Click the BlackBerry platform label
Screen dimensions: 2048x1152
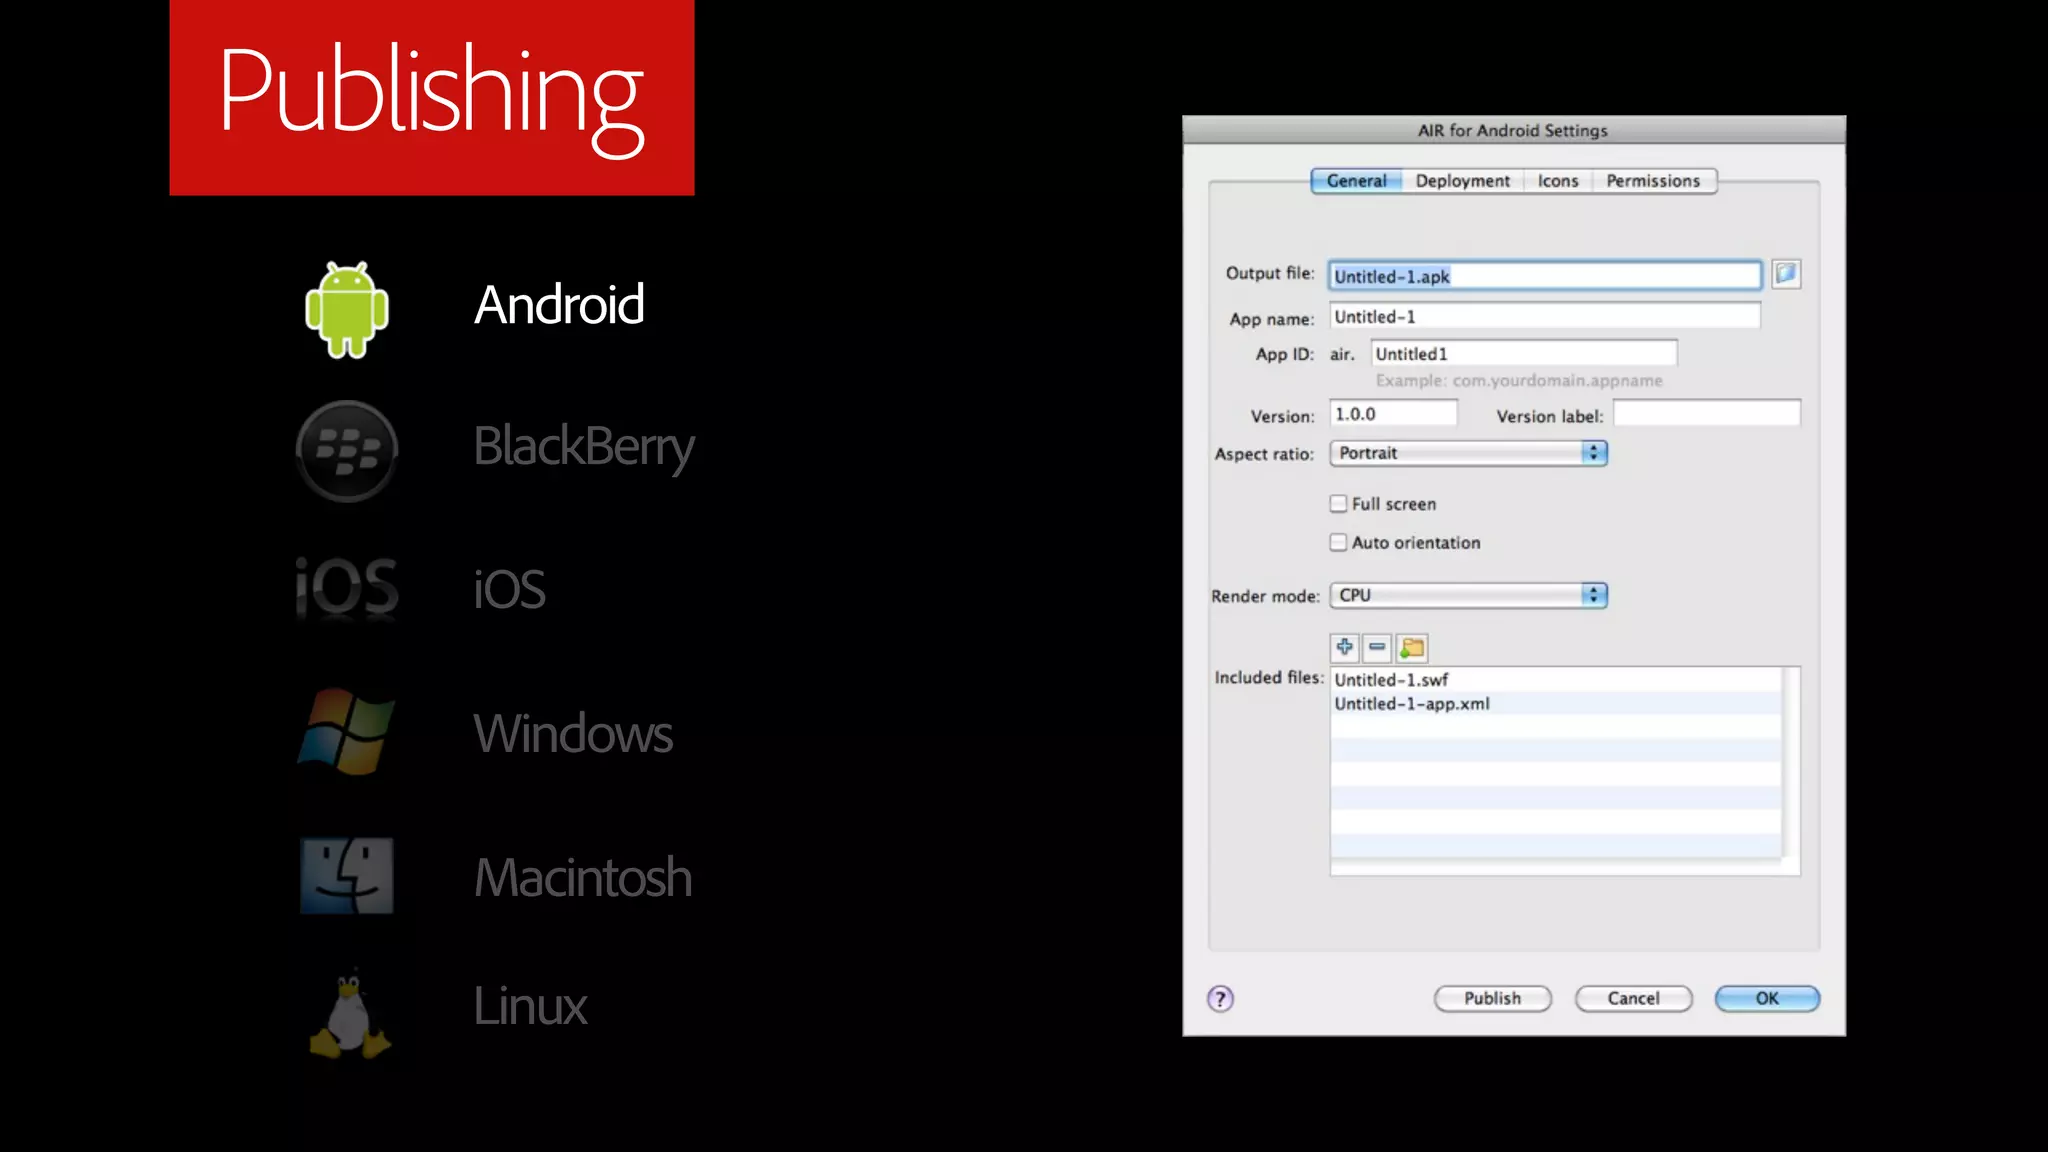click(x=584, y=447)
